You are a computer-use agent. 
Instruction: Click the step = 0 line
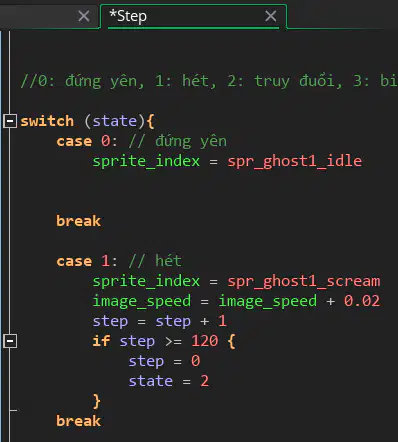click(164, 361)
